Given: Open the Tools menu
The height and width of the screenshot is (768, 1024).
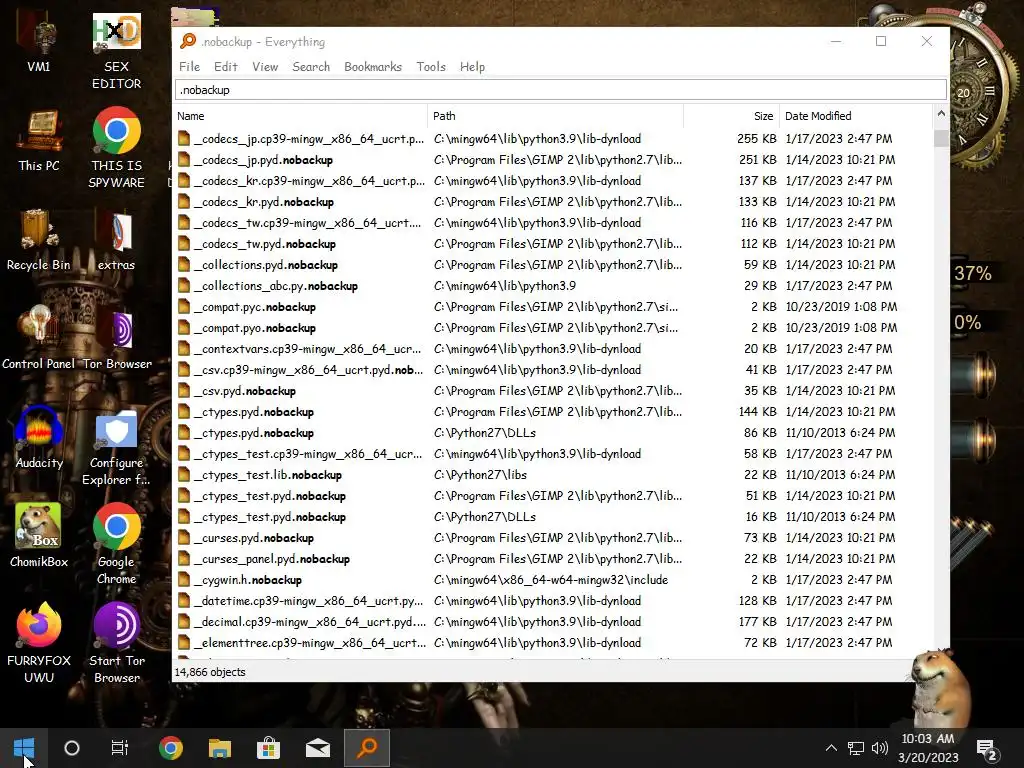Looking at the screenshot, I should tap(431, 67).
